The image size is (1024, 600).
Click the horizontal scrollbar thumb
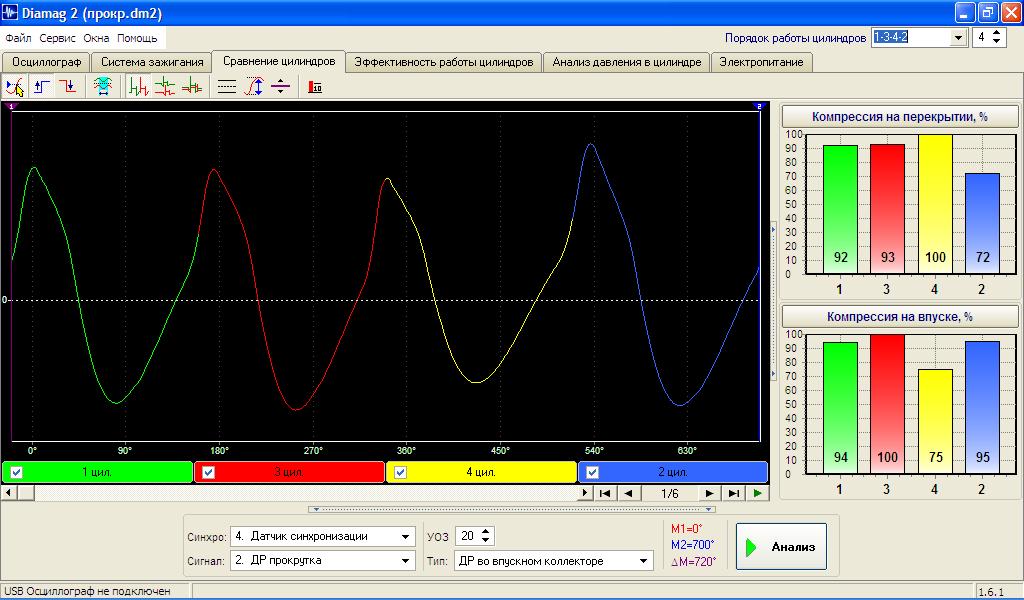pyautogui.click(x=26, y=493)
